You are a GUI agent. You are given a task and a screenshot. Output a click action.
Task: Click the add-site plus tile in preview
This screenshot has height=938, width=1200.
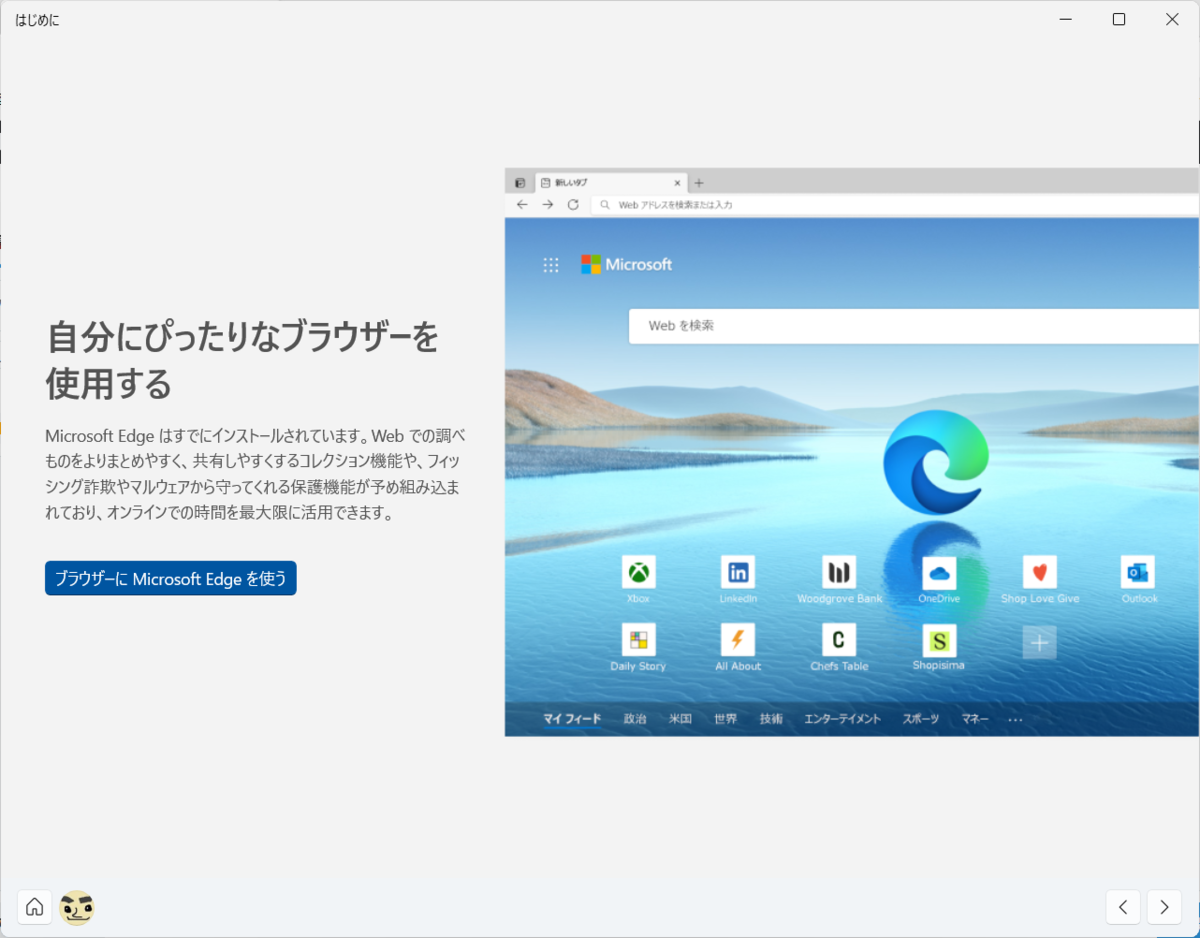point(1039,642)
